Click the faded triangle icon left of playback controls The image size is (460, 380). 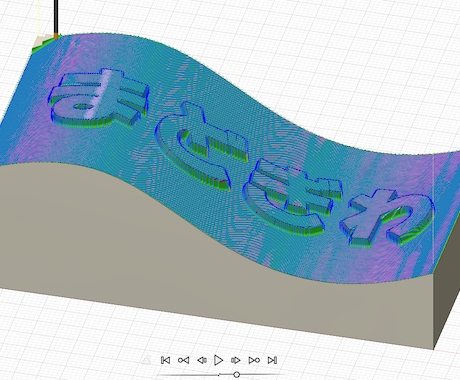click(146, 360)
